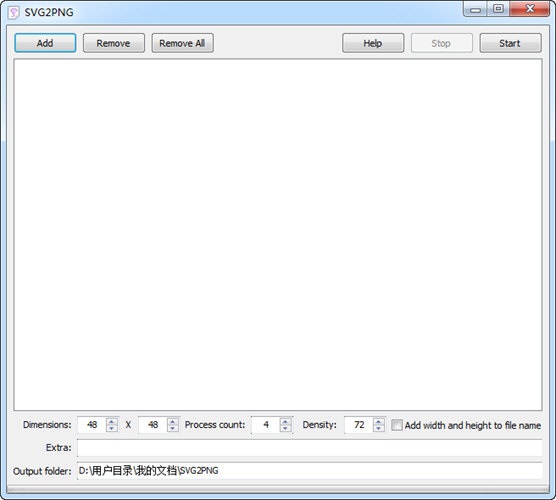Click the Remove All button
Screen dimensions: 556x500
[182, 43]
